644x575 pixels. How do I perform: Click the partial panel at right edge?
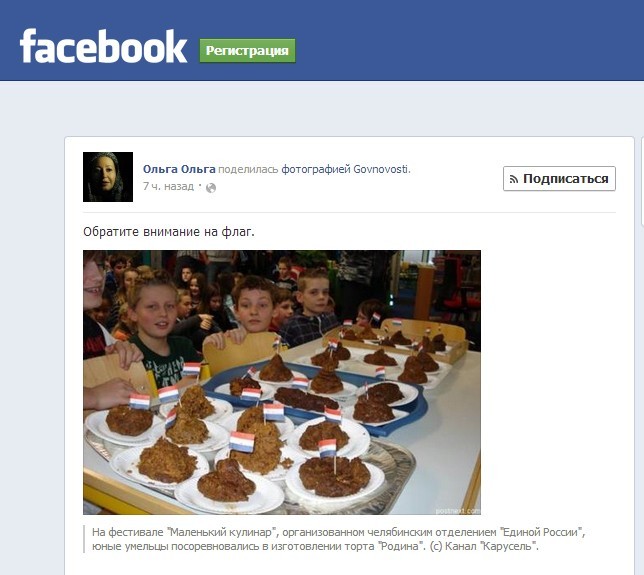[x=642, y=182]
